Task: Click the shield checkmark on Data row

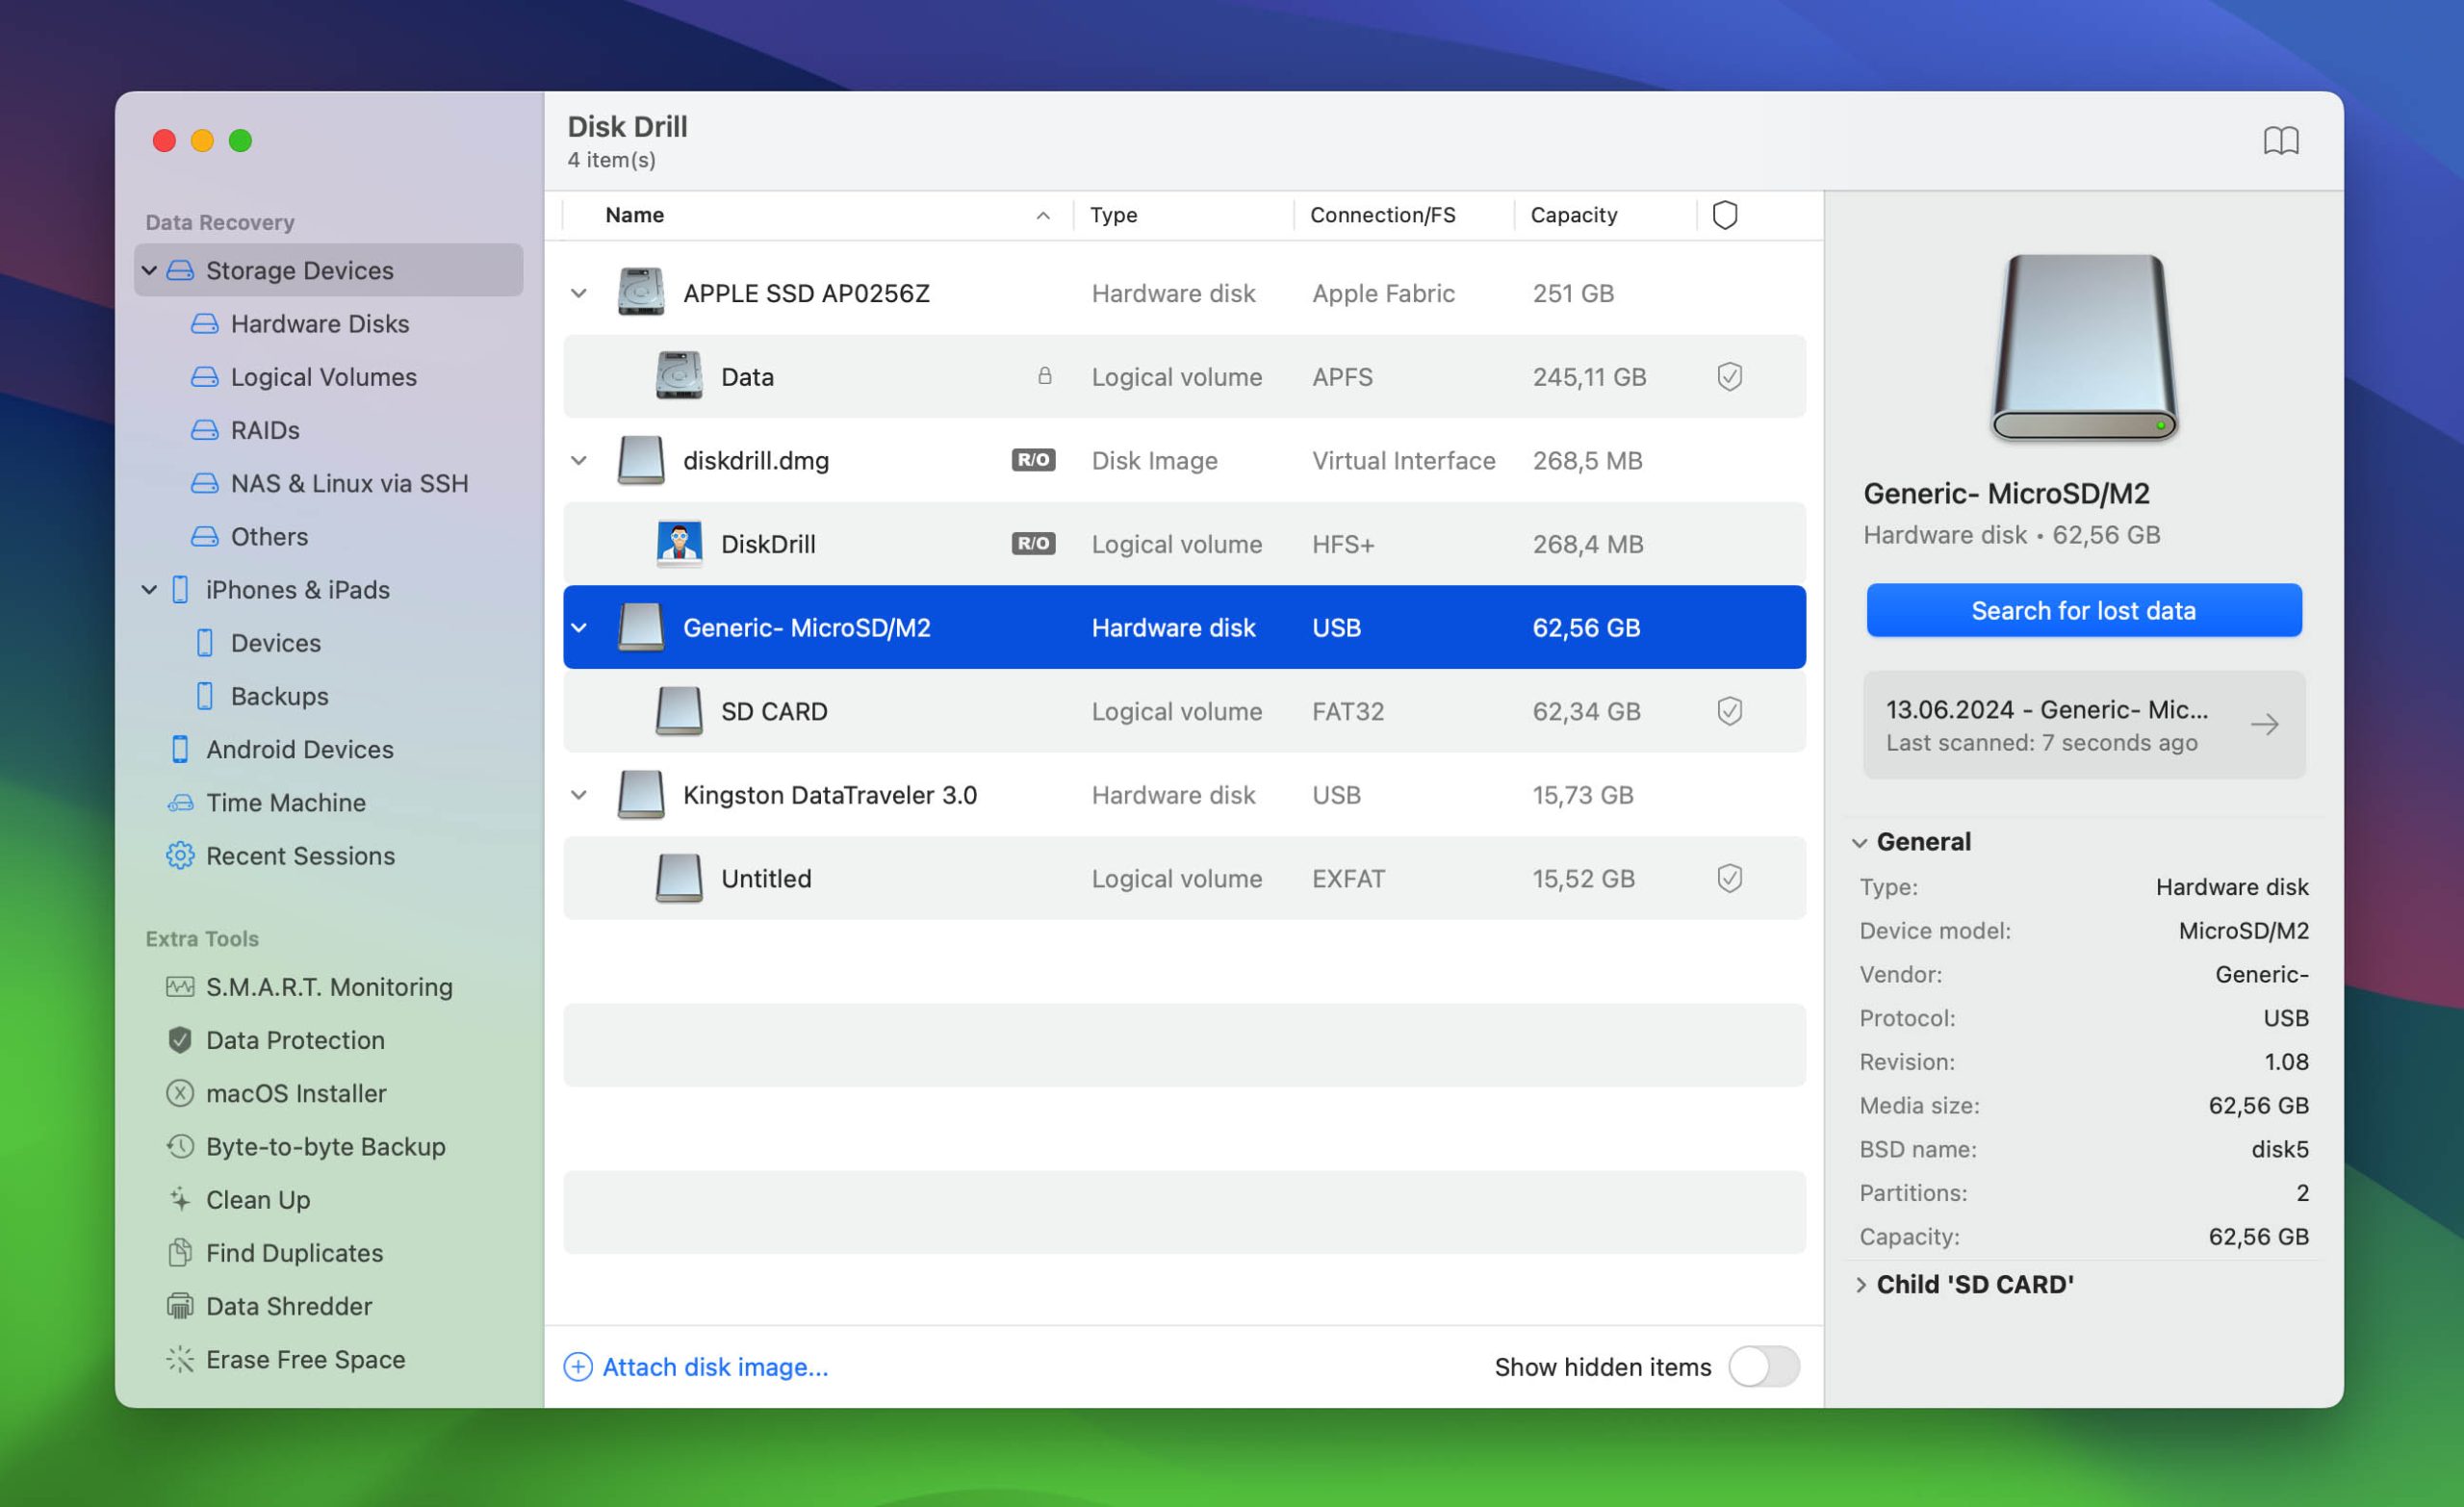Action: [1730, 377]
